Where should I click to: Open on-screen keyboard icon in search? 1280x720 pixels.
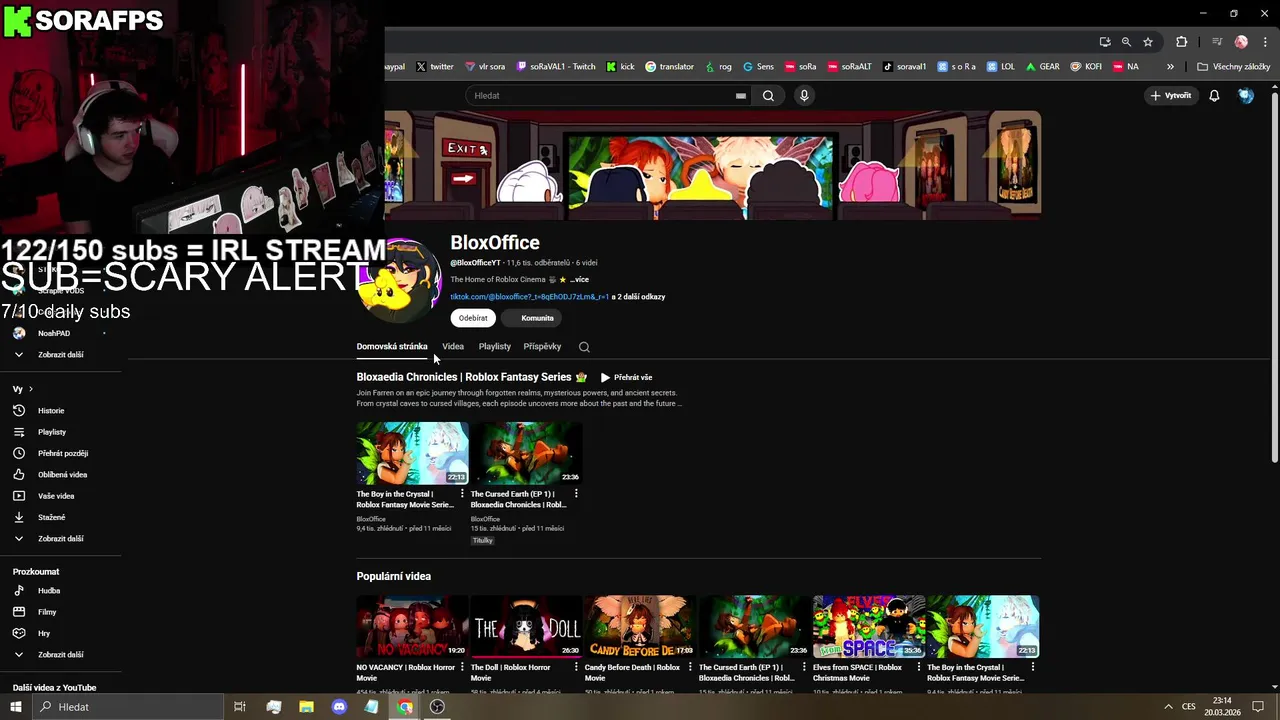point(741,96)
